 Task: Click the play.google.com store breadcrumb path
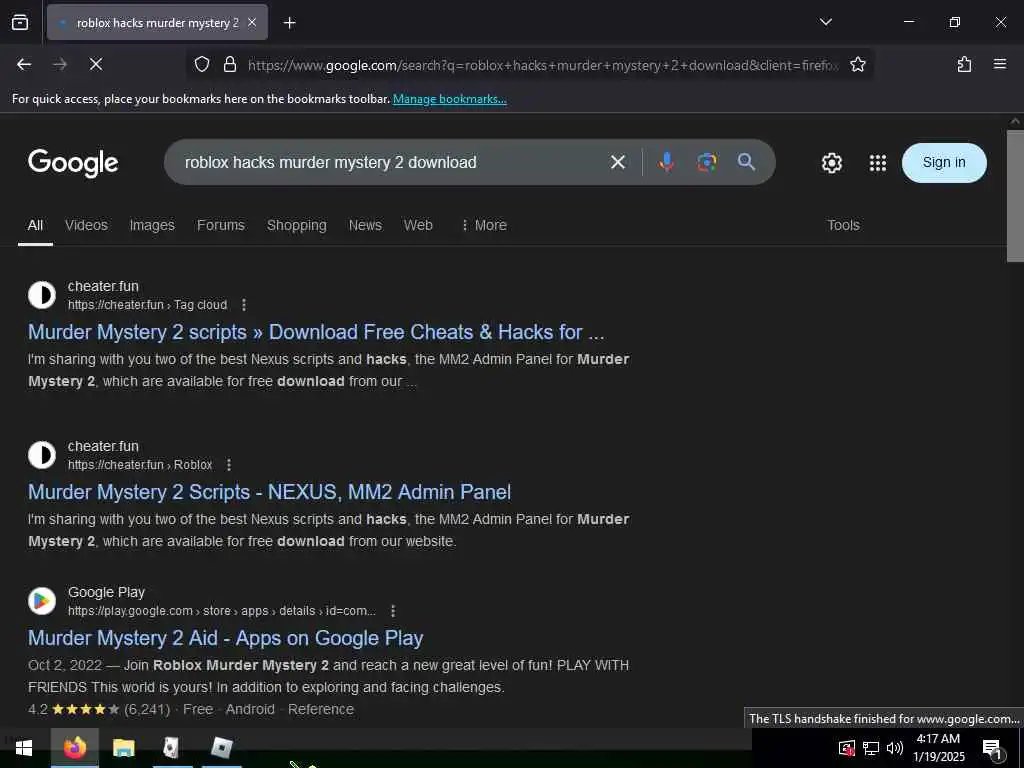[x=222, y=611]
